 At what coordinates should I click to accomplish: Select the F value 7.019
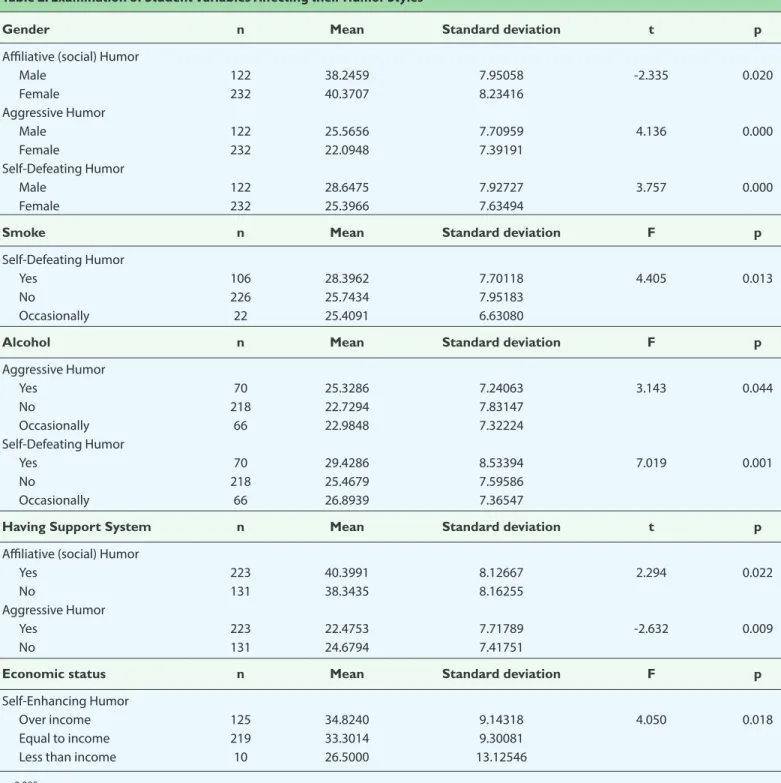[651, 463]
